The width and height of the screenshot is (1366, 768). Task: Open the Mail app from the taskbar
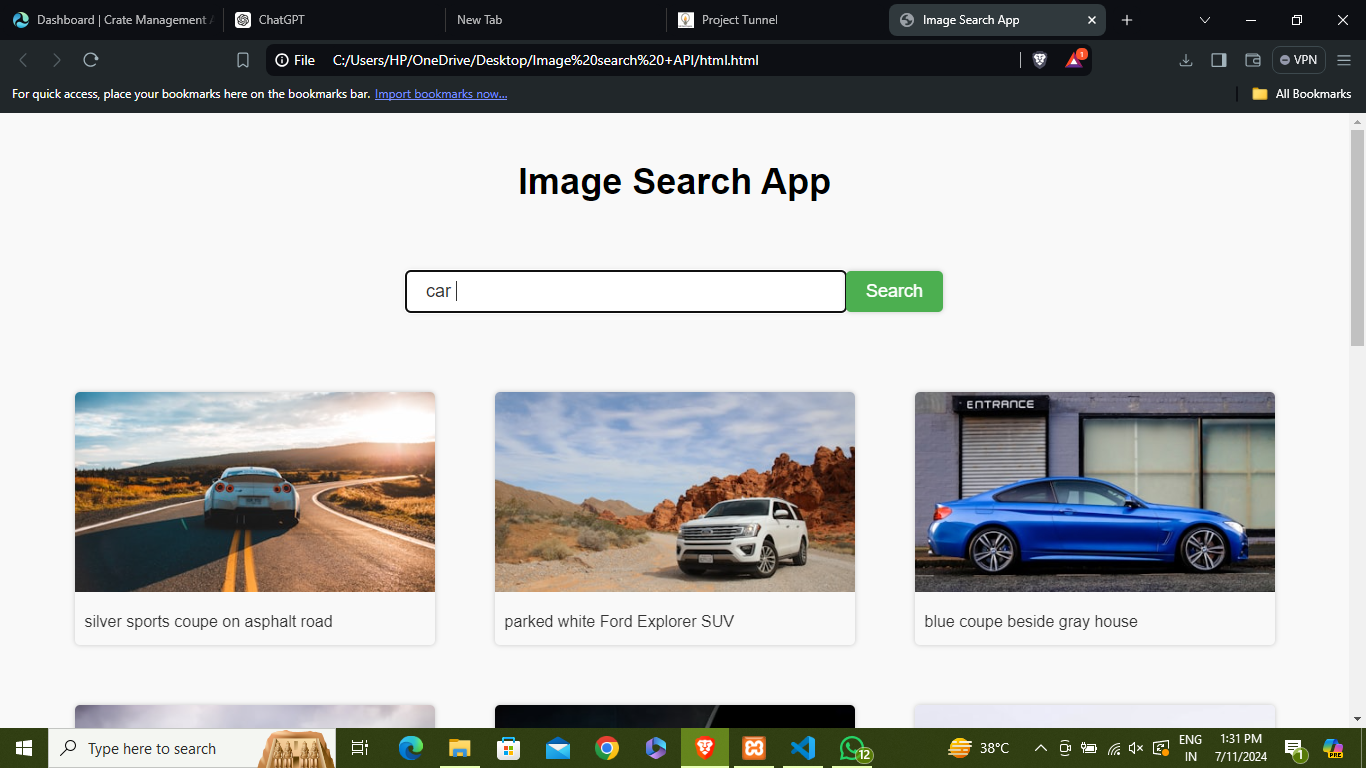[557, 748]
